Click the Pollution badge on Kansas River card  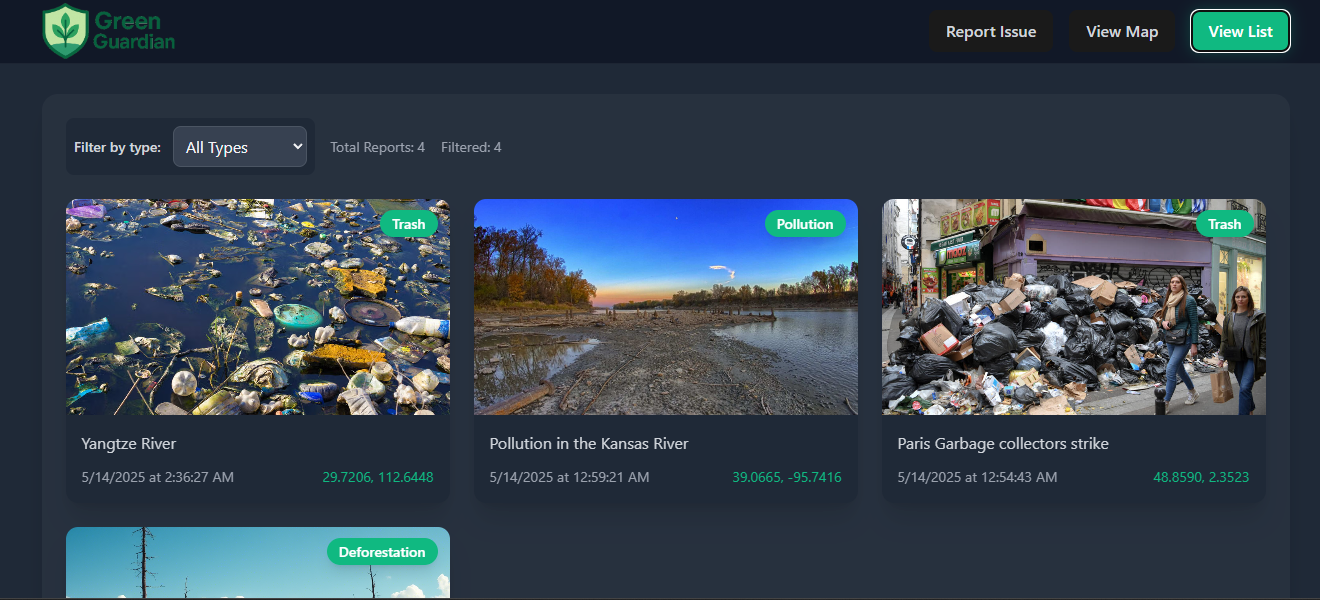tap(805, 224)
